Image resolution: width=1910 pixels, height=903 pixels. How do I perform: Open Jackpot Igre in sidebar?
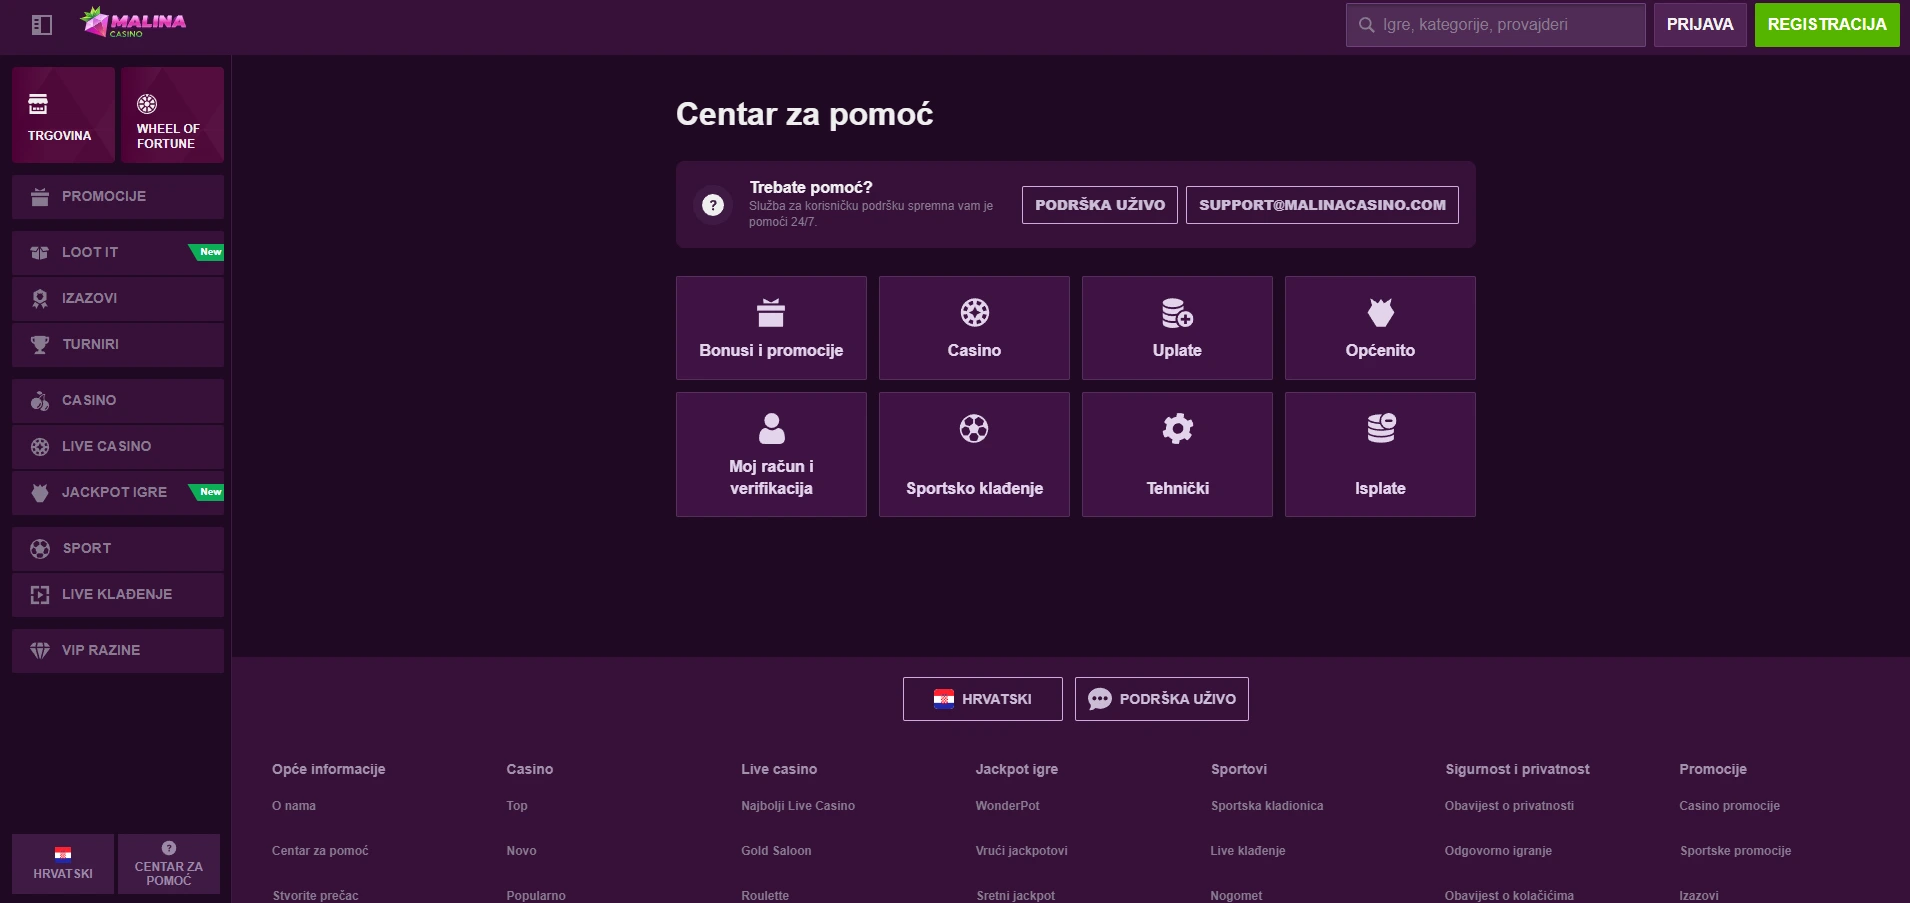118,493
